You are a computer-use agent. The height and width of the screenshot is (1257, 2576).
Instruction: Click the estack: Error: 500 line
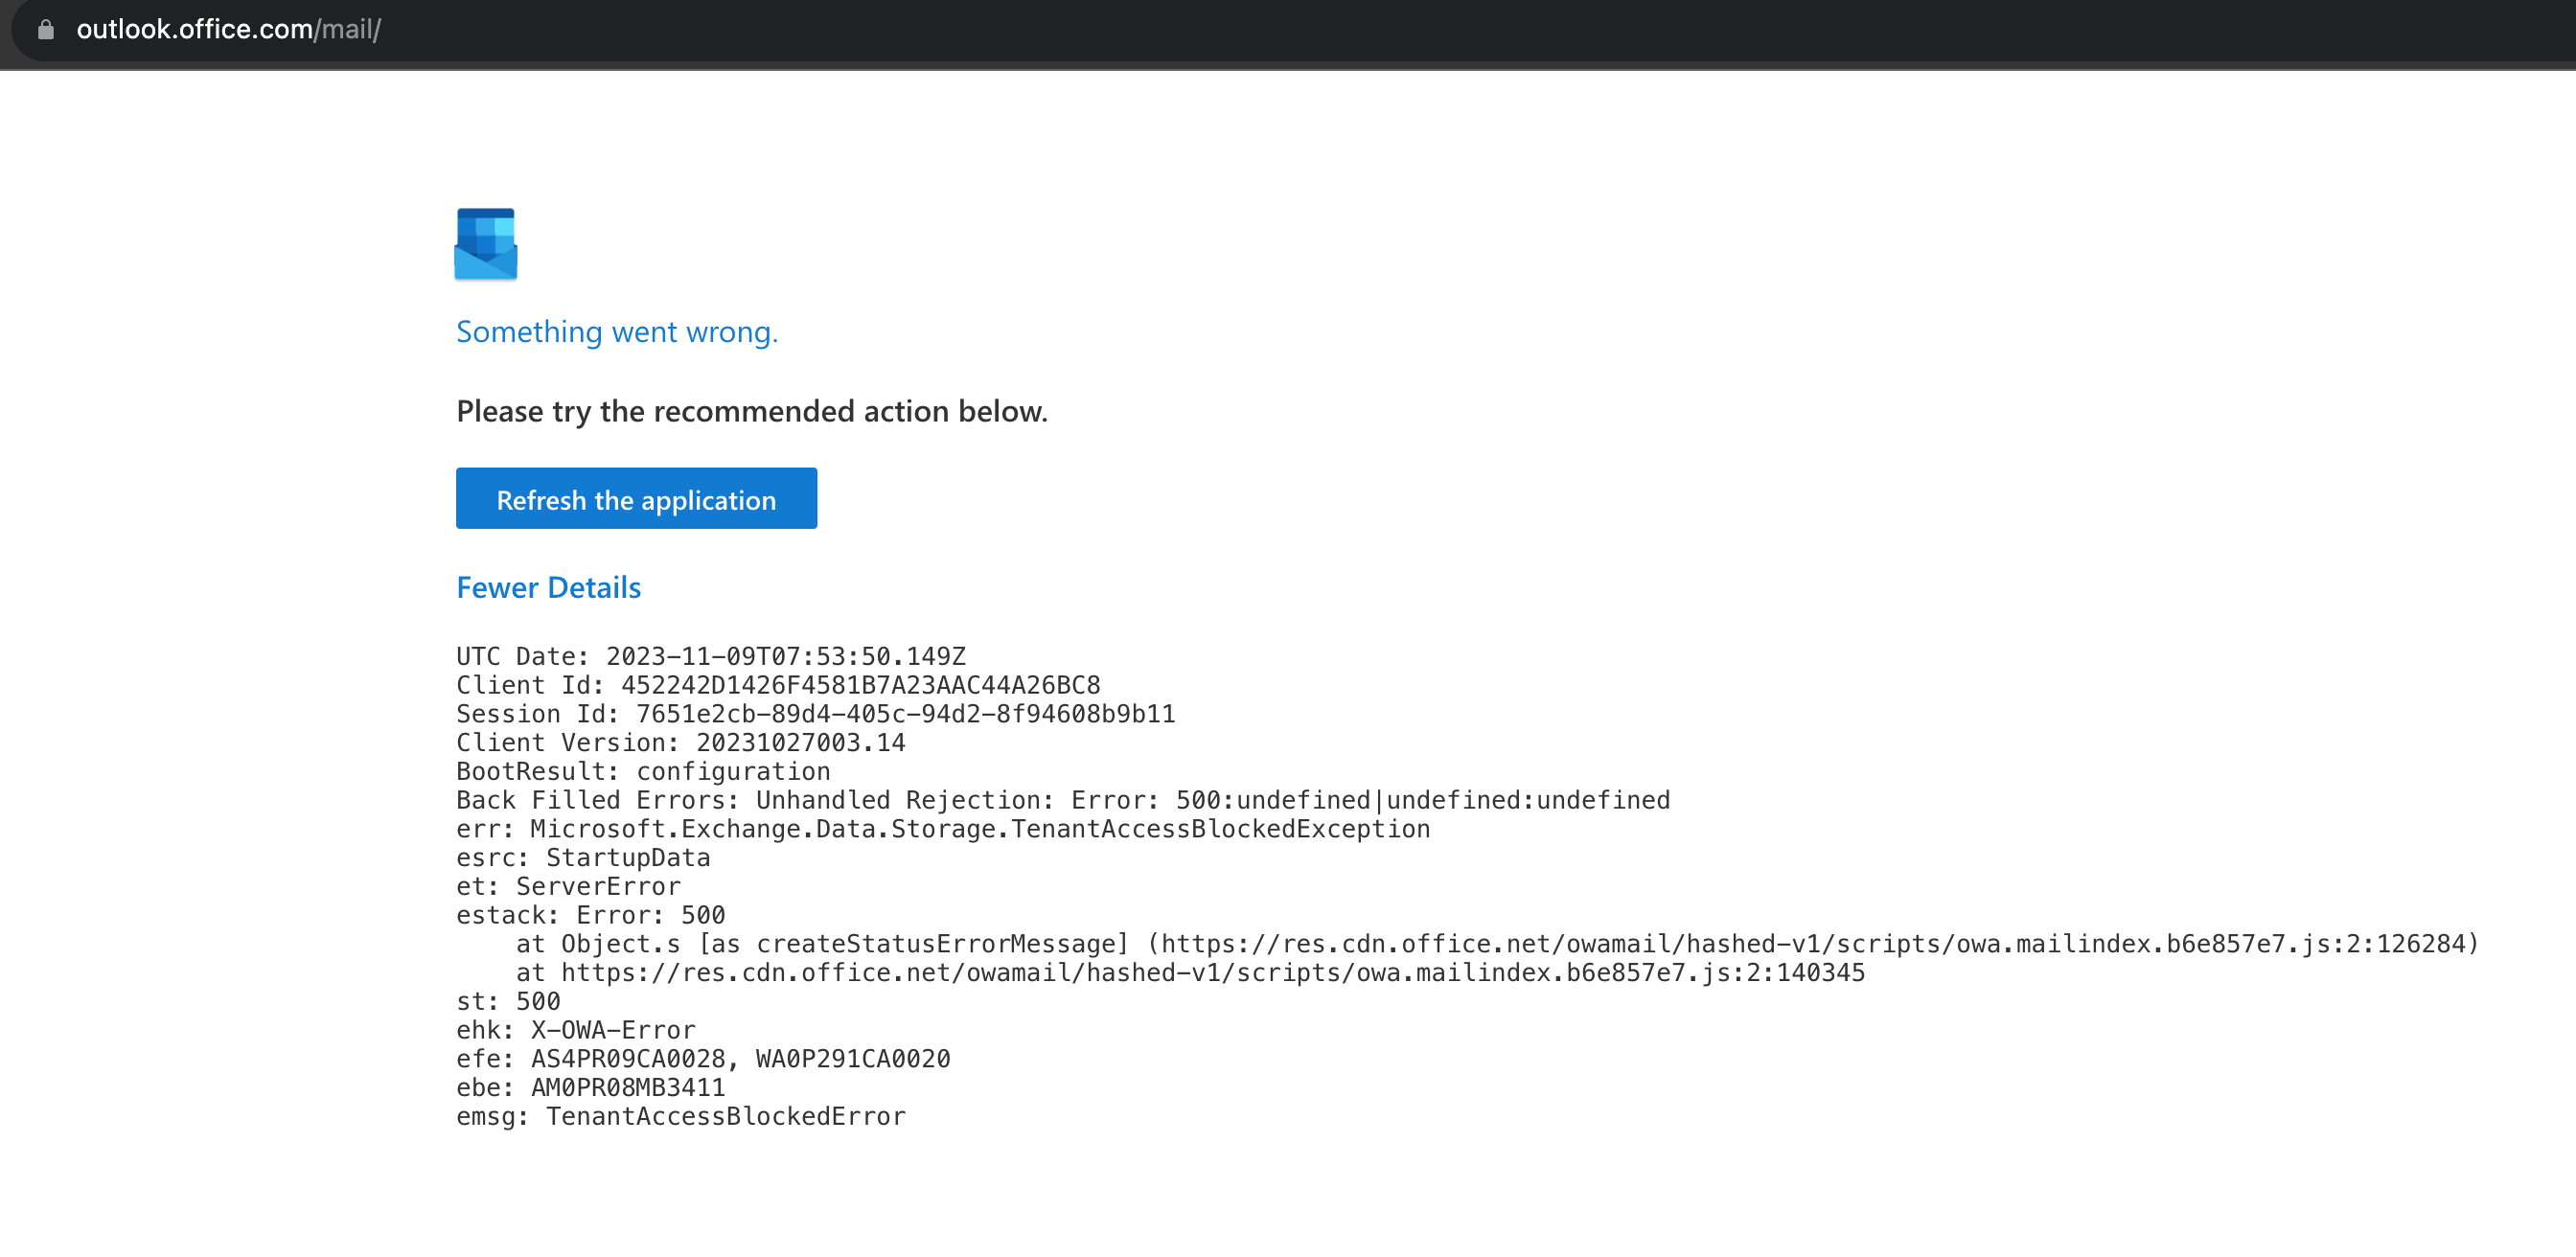coord(590,916)
